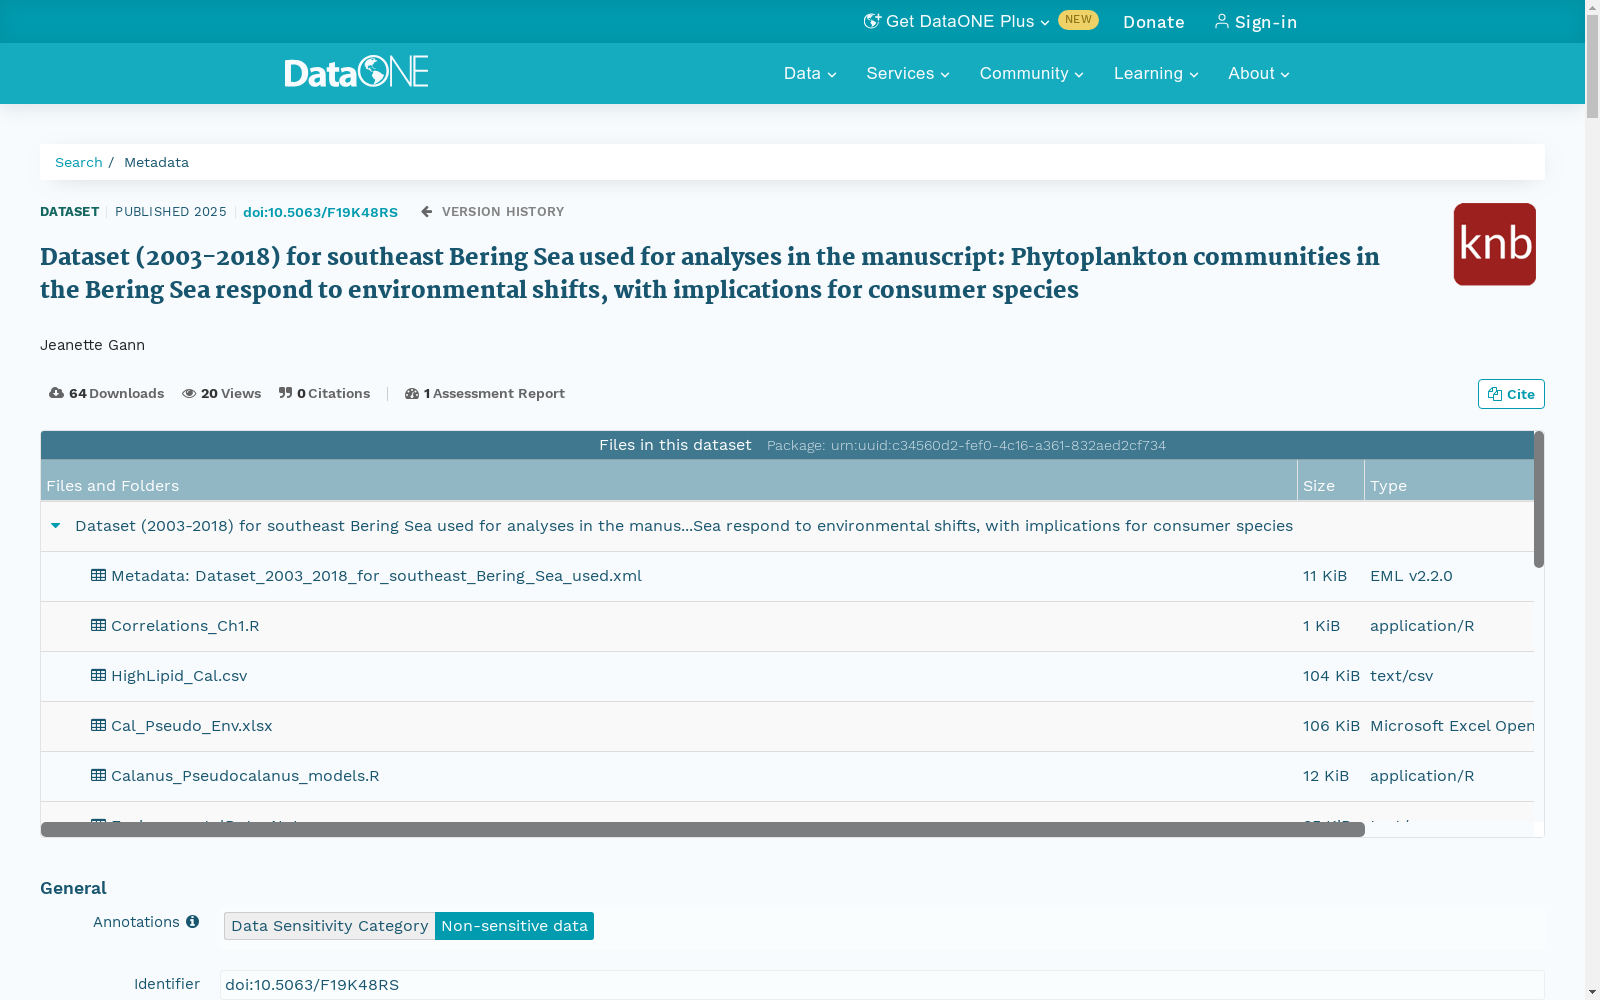Open the Data menu dropdown

click(x=810, y=73)
